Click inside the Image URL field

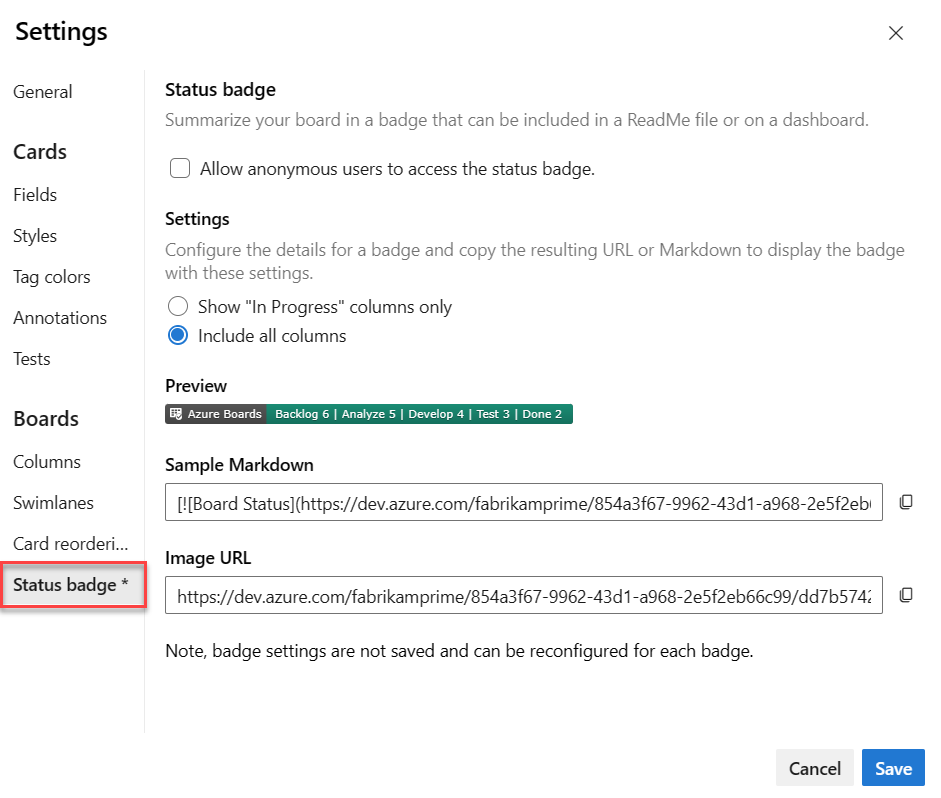[x=520, y=595]
